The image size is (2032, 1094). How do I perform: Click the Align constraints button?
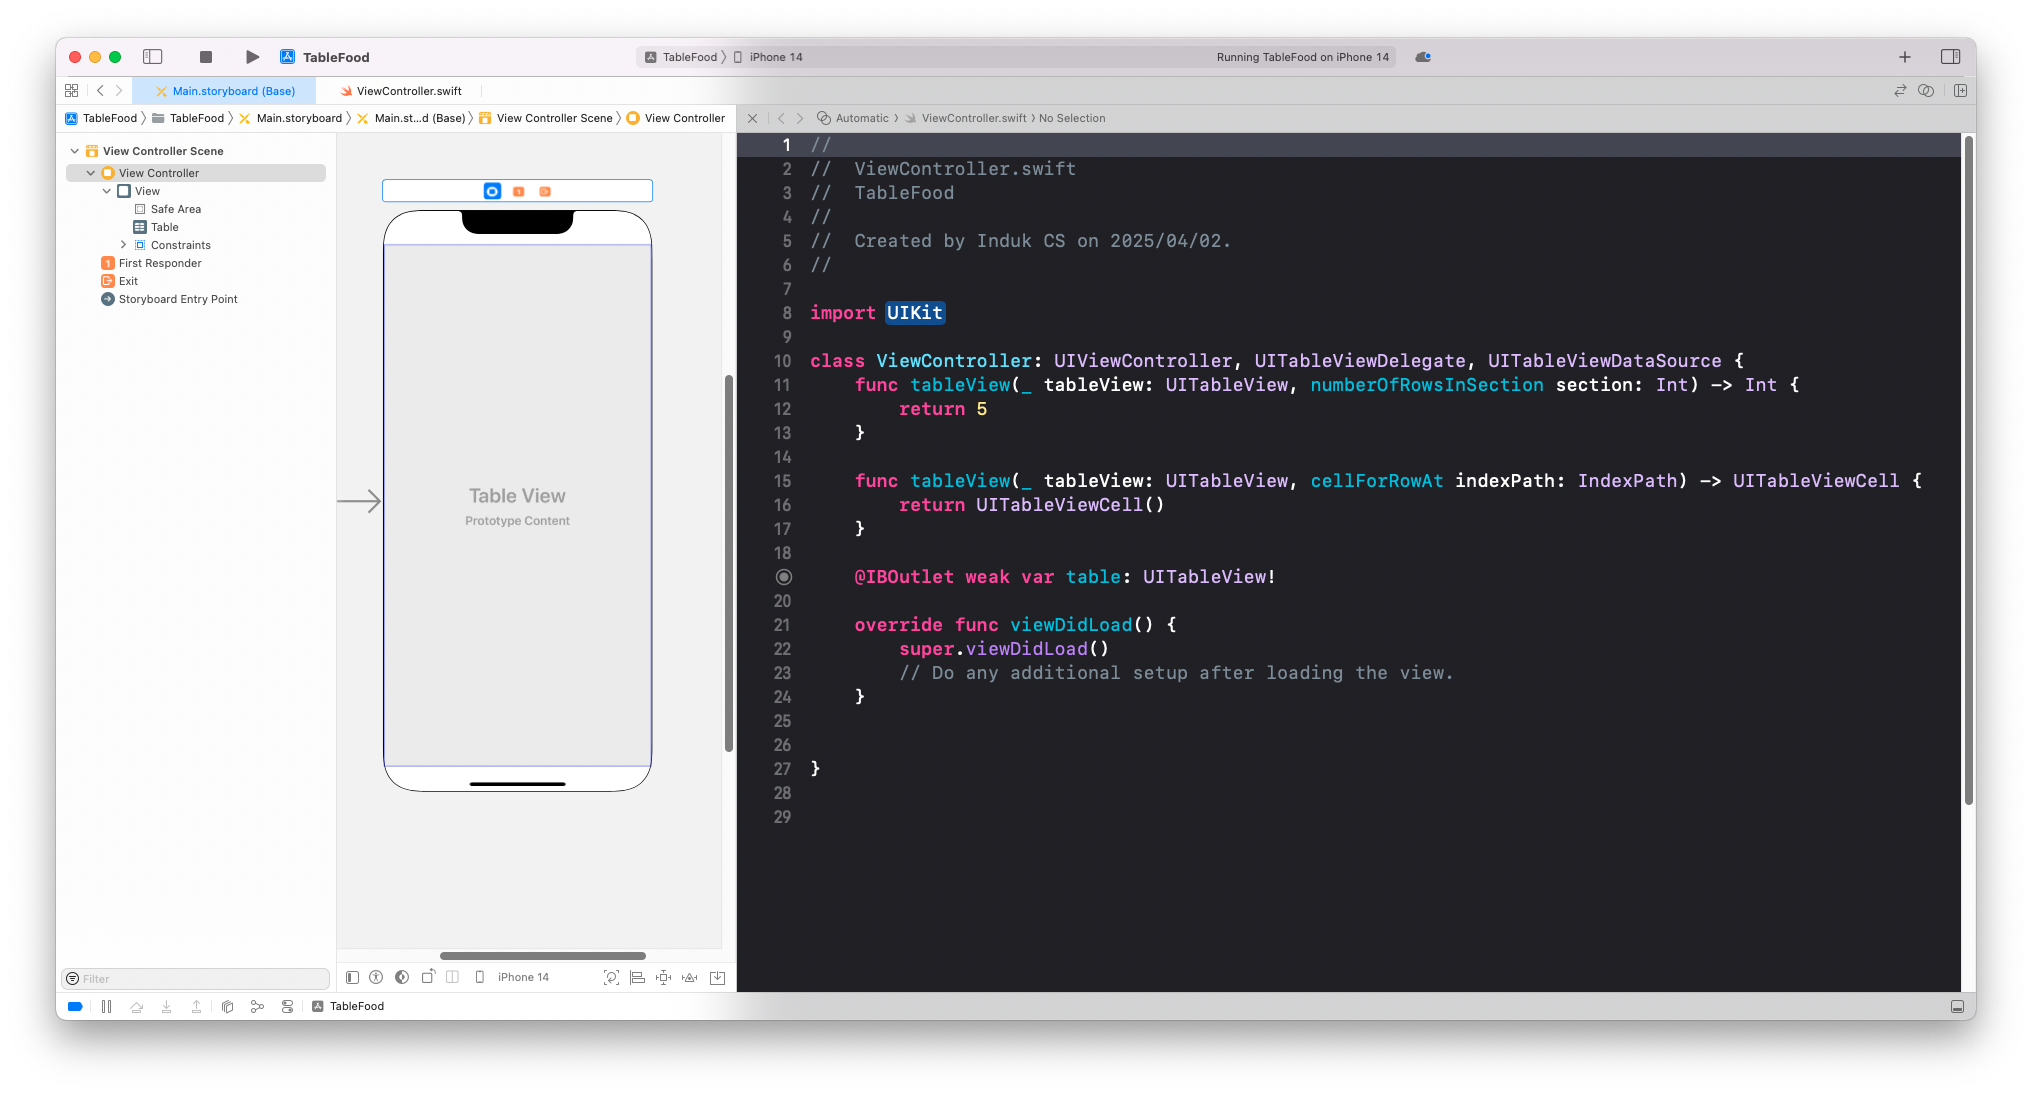pyautogui.click(x=637, y=977)
